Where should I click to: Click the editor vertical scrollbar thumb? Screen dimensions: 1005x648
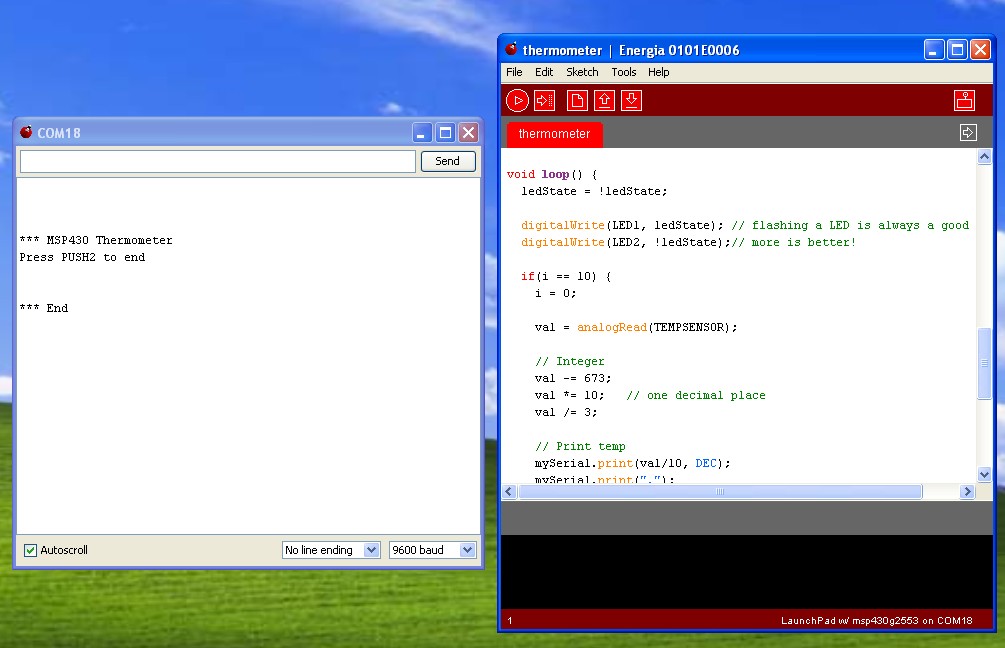(x=984, y=363)
